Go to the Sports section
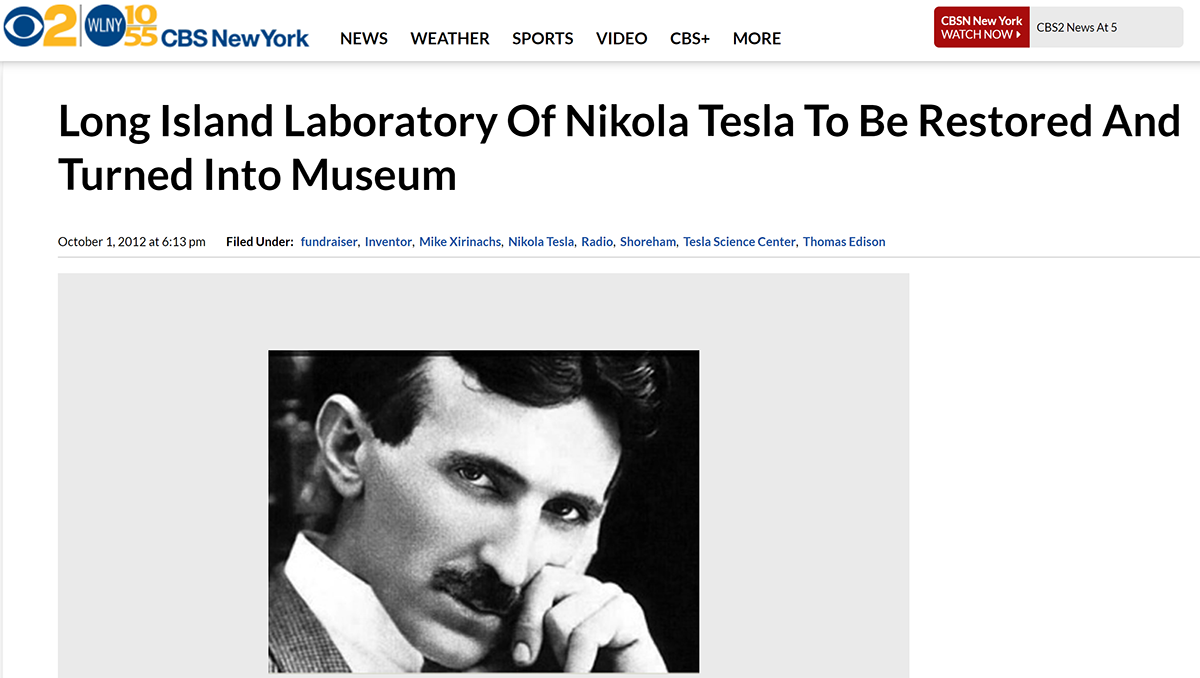Screen dimensions: 1200x678 pos(542,38)
